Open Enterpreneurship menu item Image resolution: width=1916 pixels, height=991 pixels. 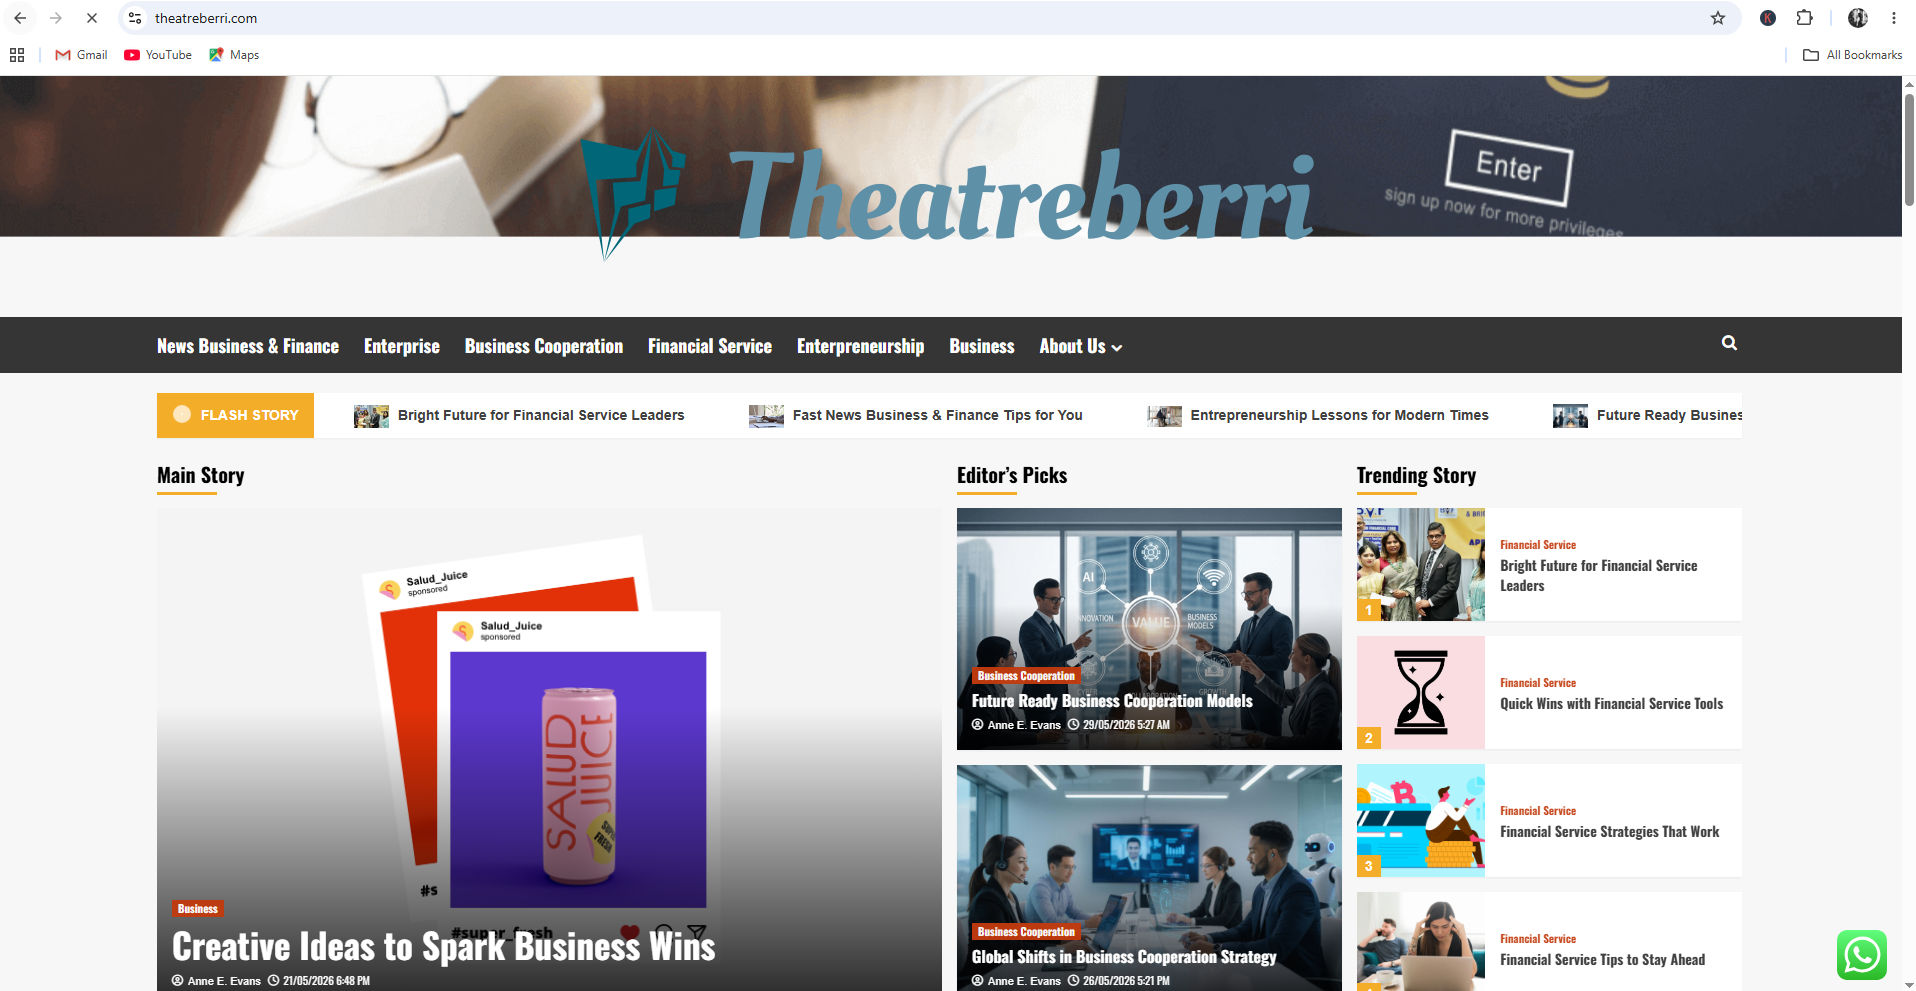pyautogui.click(x=860, y=346)
